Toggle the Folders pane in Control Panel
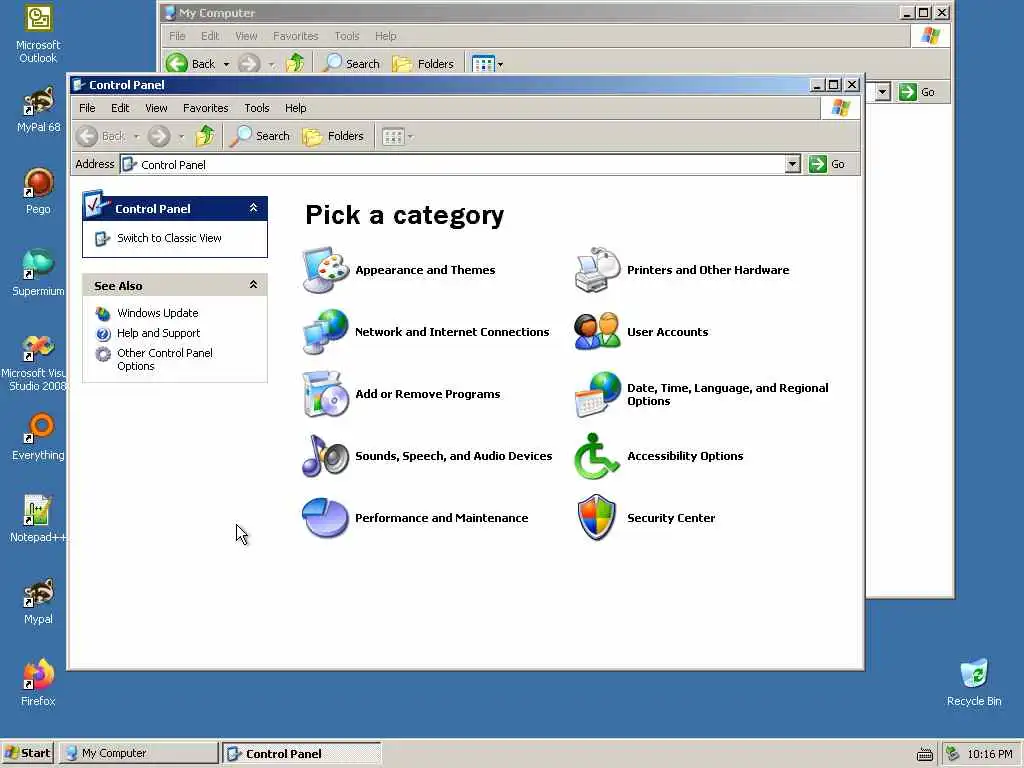 [x=333, y=136]
